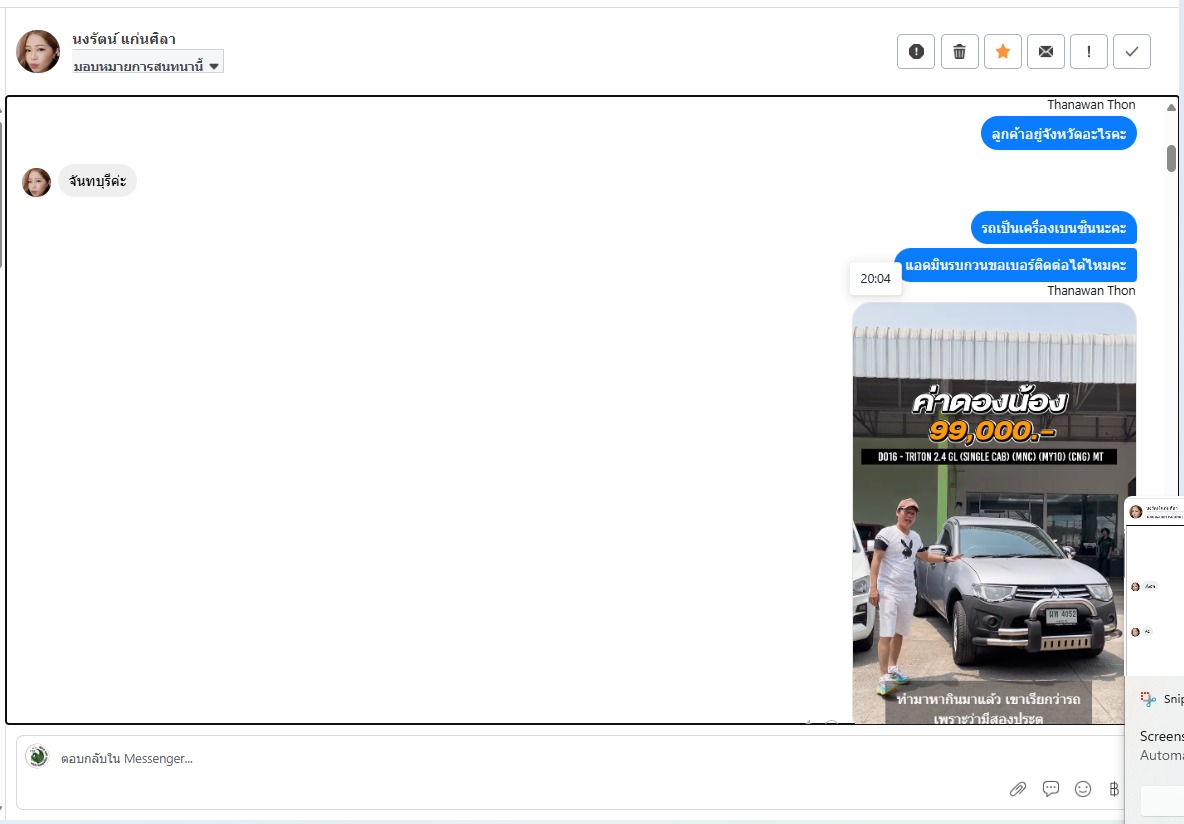The width and height of the screenshot is (1184, 824).
Task: Click the baht currency icon in reply box
Action: pos(1114,789)
